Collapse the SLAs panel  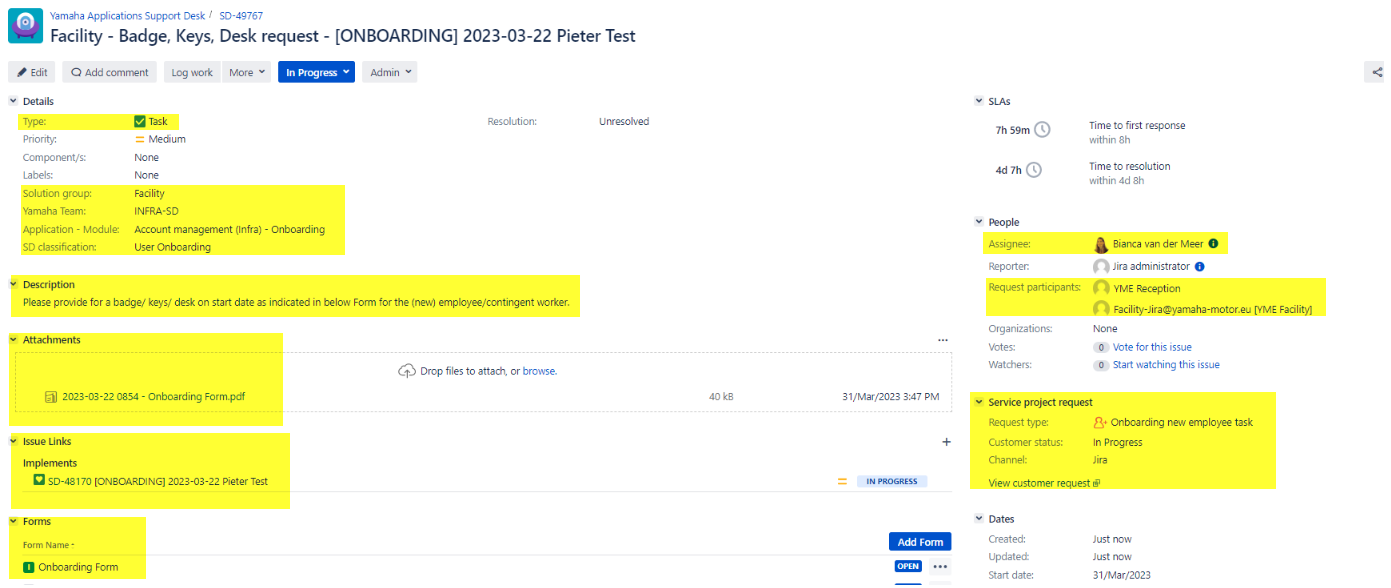(979, 101)
